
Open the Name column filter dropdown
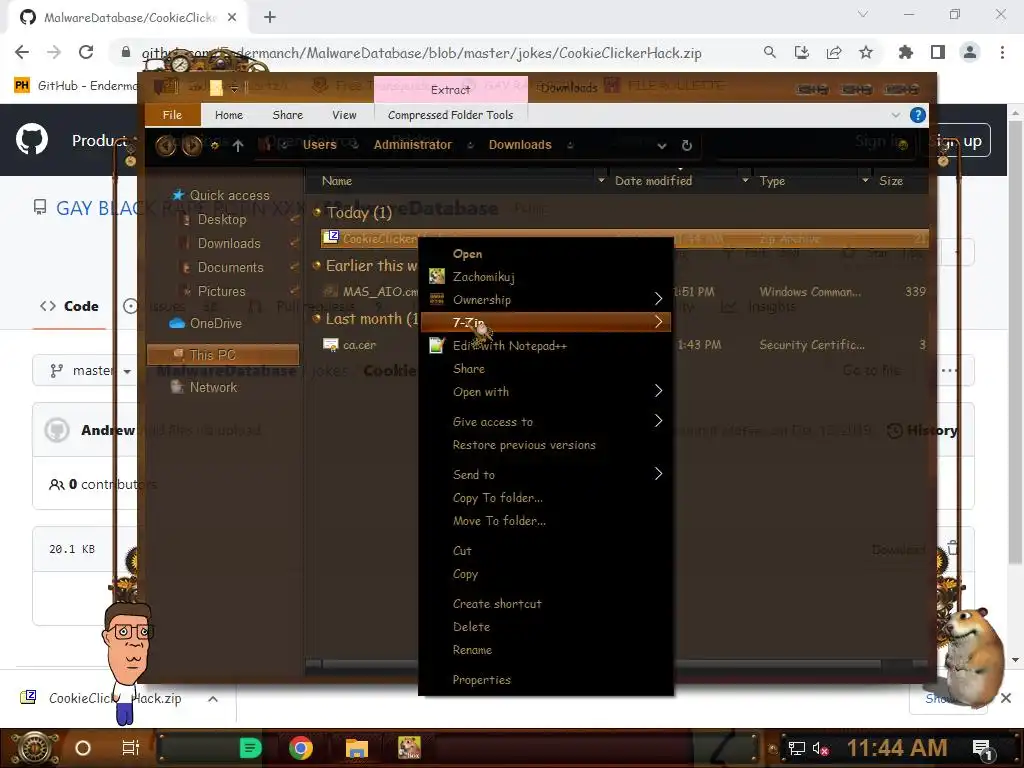pos(601,180)
